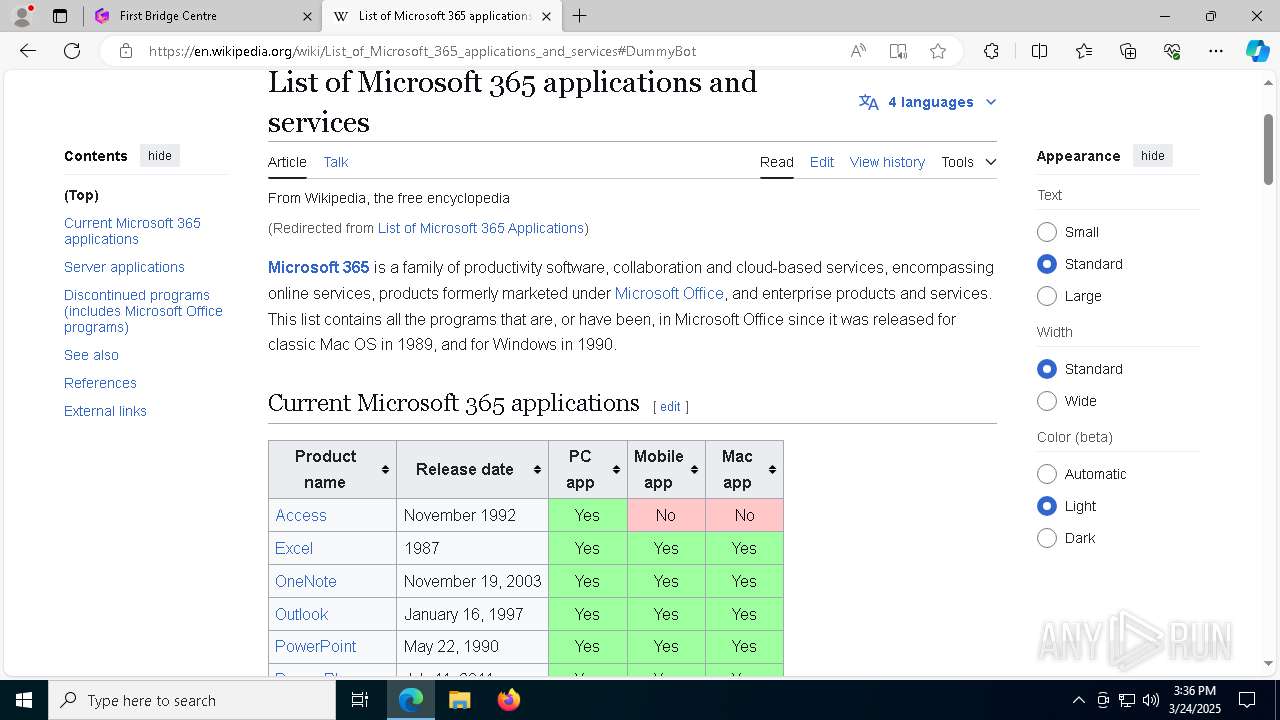Open the Collections icon

pos(1128,51)
